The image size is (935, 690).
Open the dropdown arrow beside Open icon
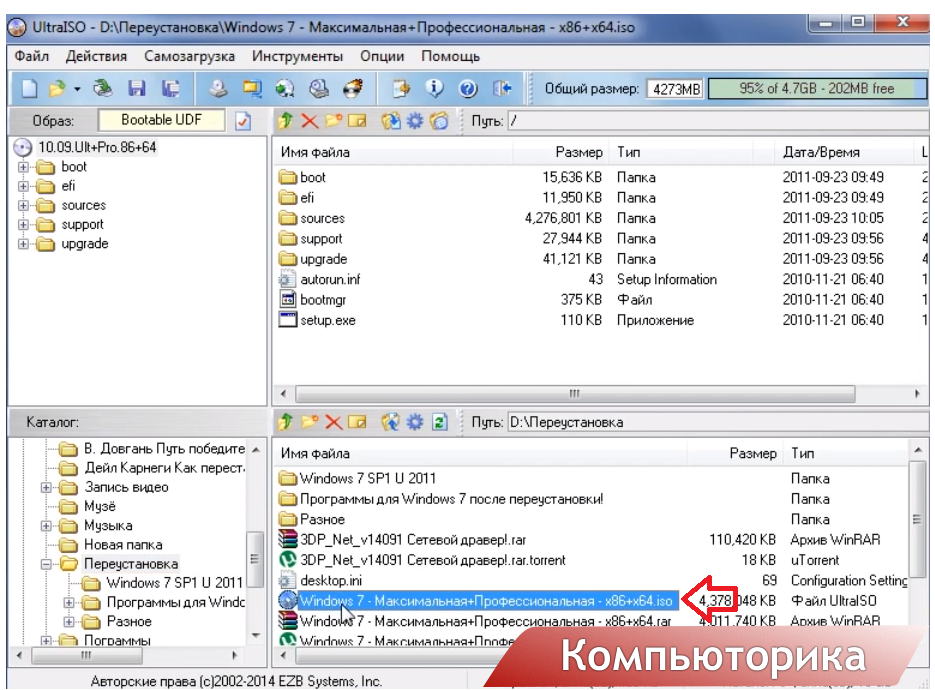pyautogui.click(x=77, y=89)
